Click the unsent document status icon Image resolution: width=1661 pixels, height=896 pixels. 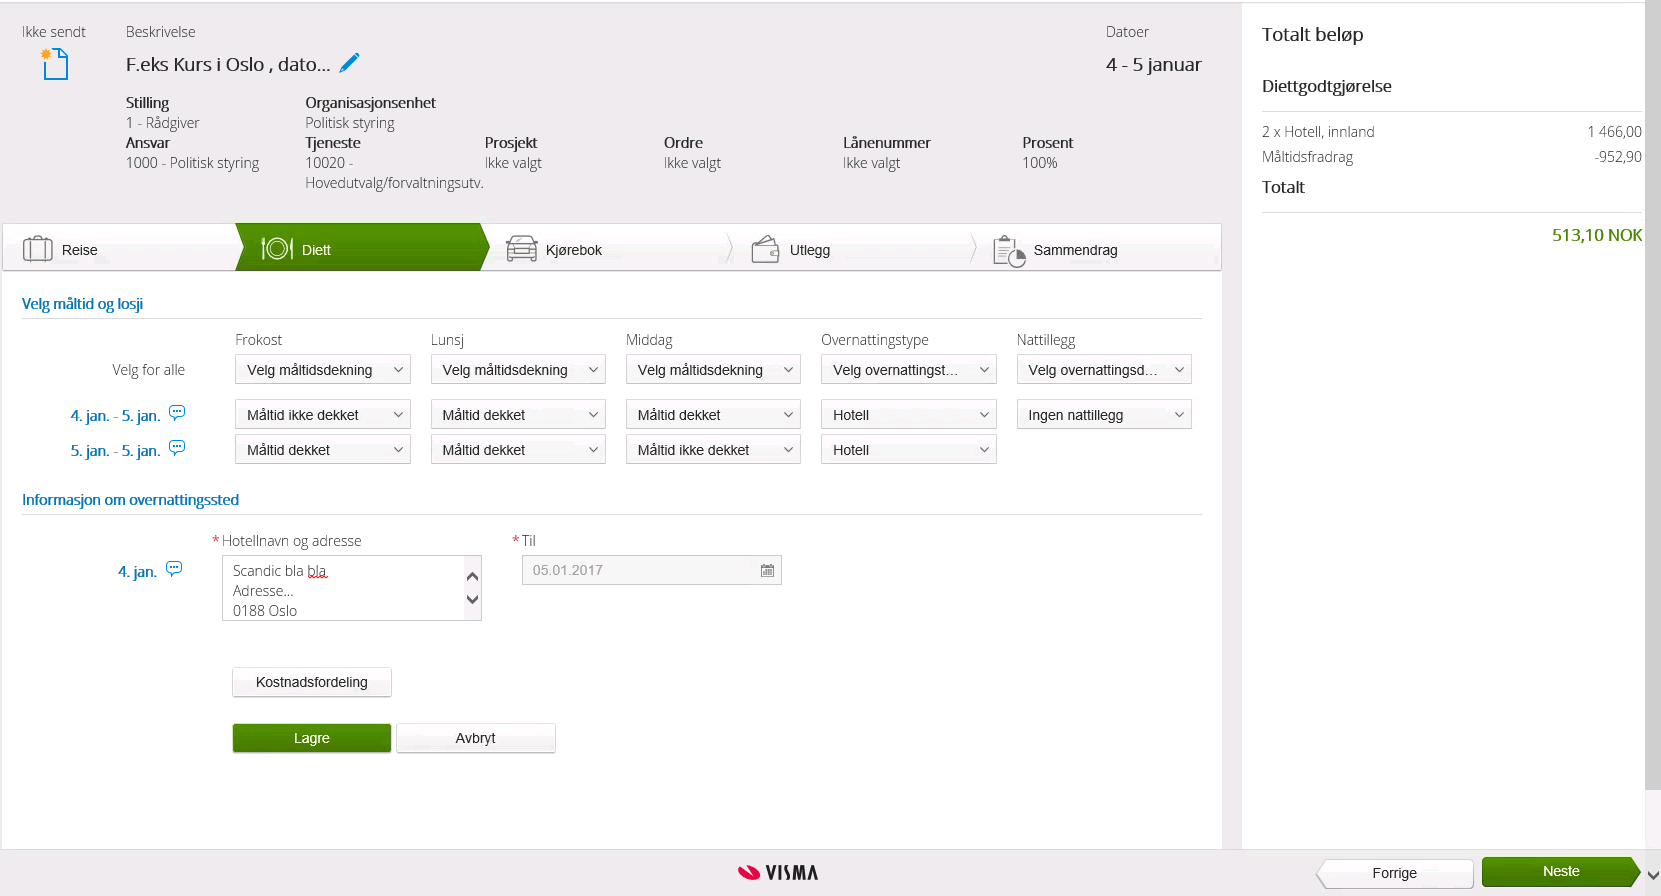(54, 64)
